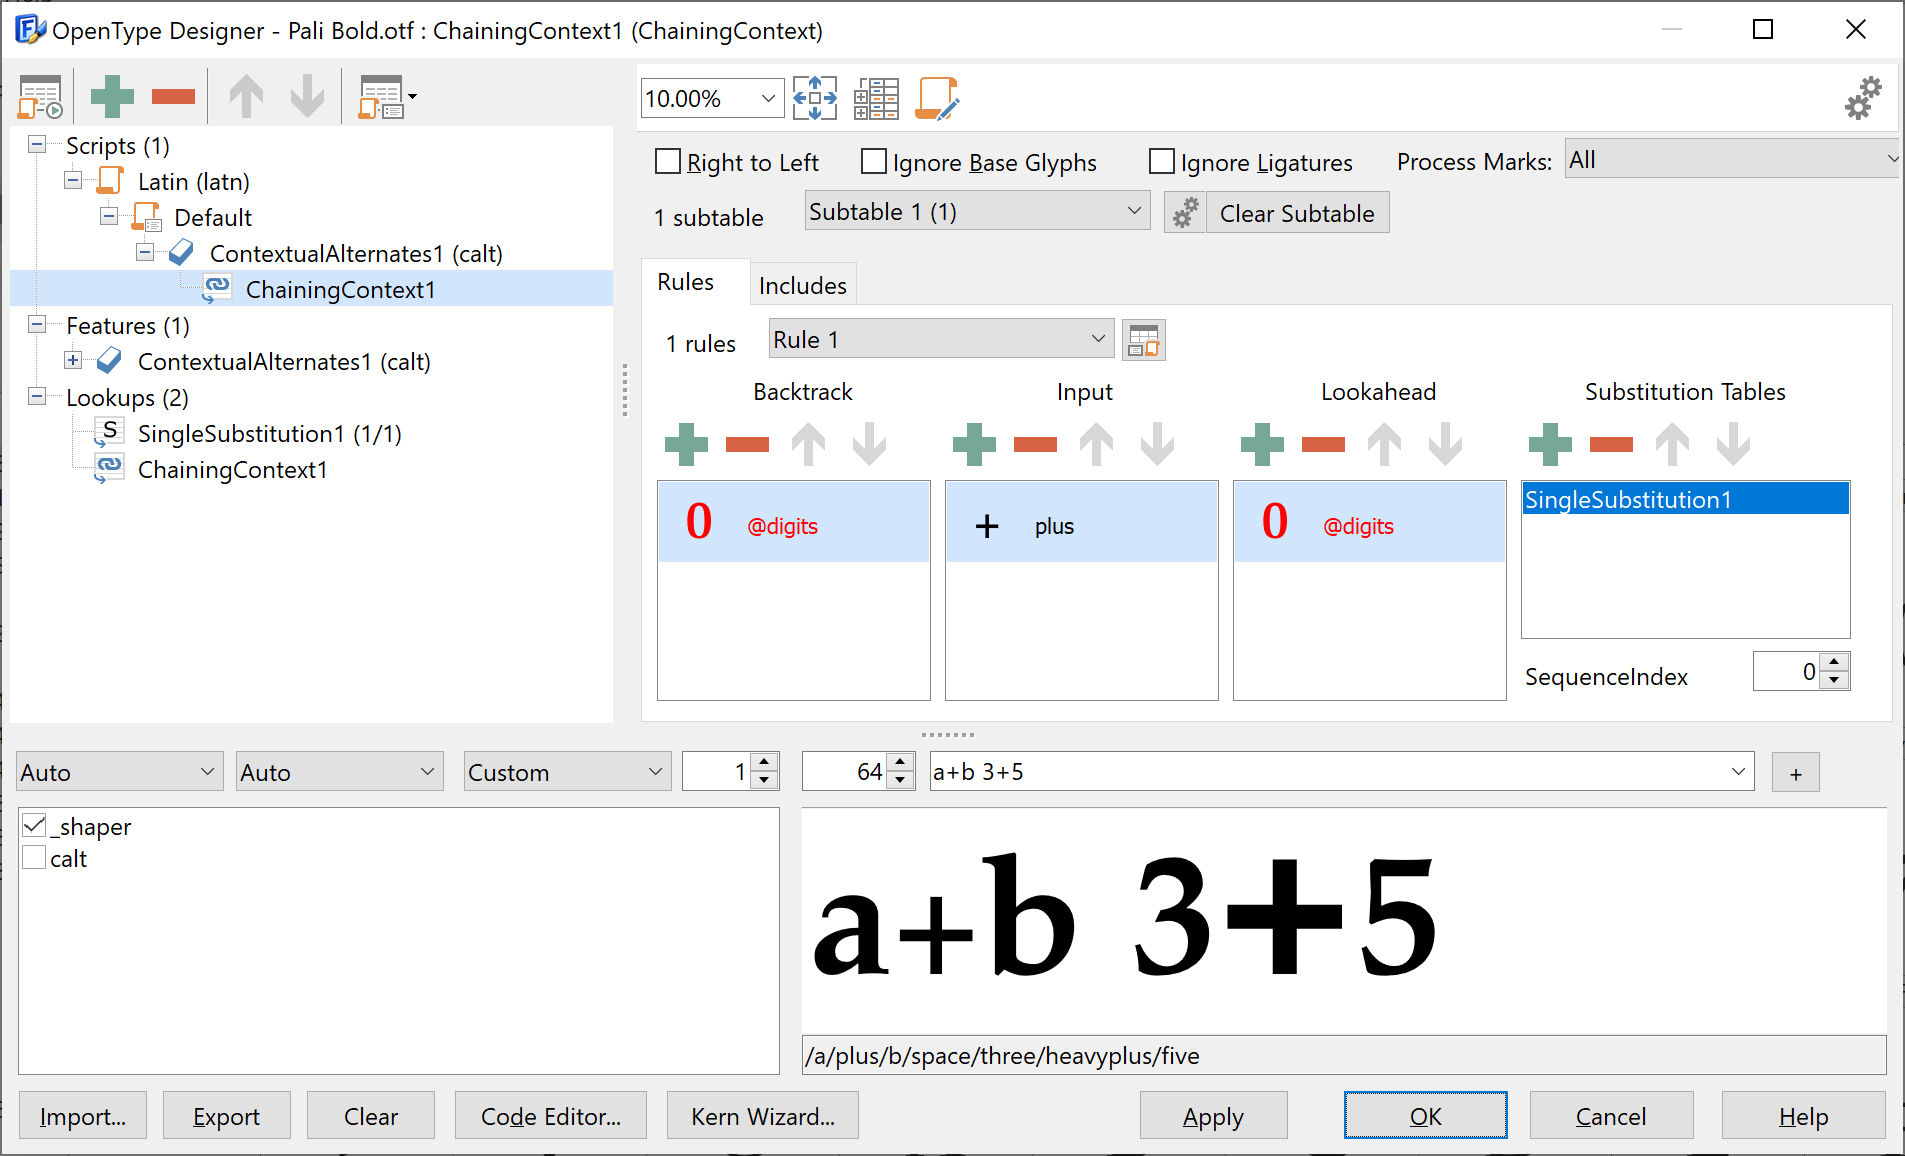Remove Backtrack entry with red minus

(747, 444)
